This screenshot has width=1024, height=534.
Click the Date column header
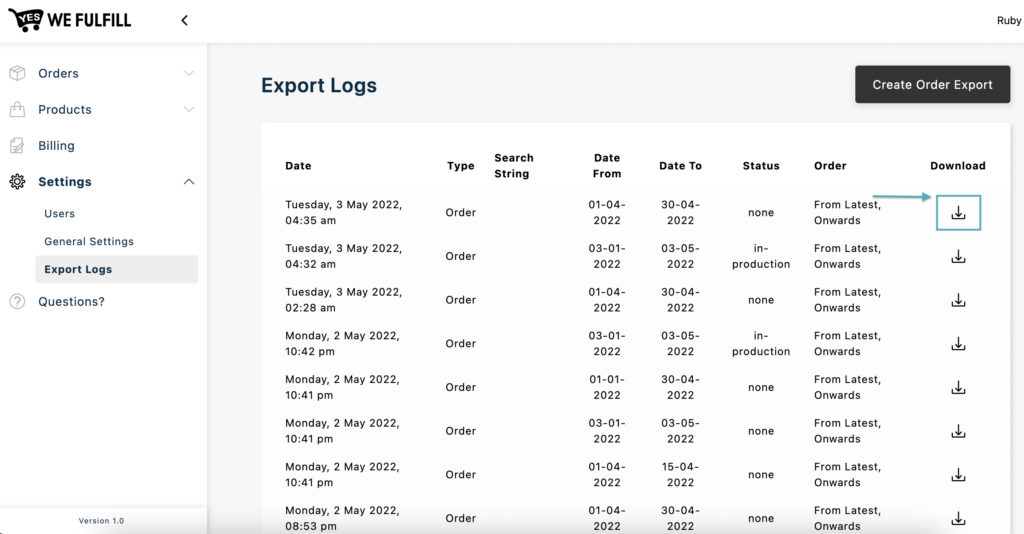coord(298,166)
